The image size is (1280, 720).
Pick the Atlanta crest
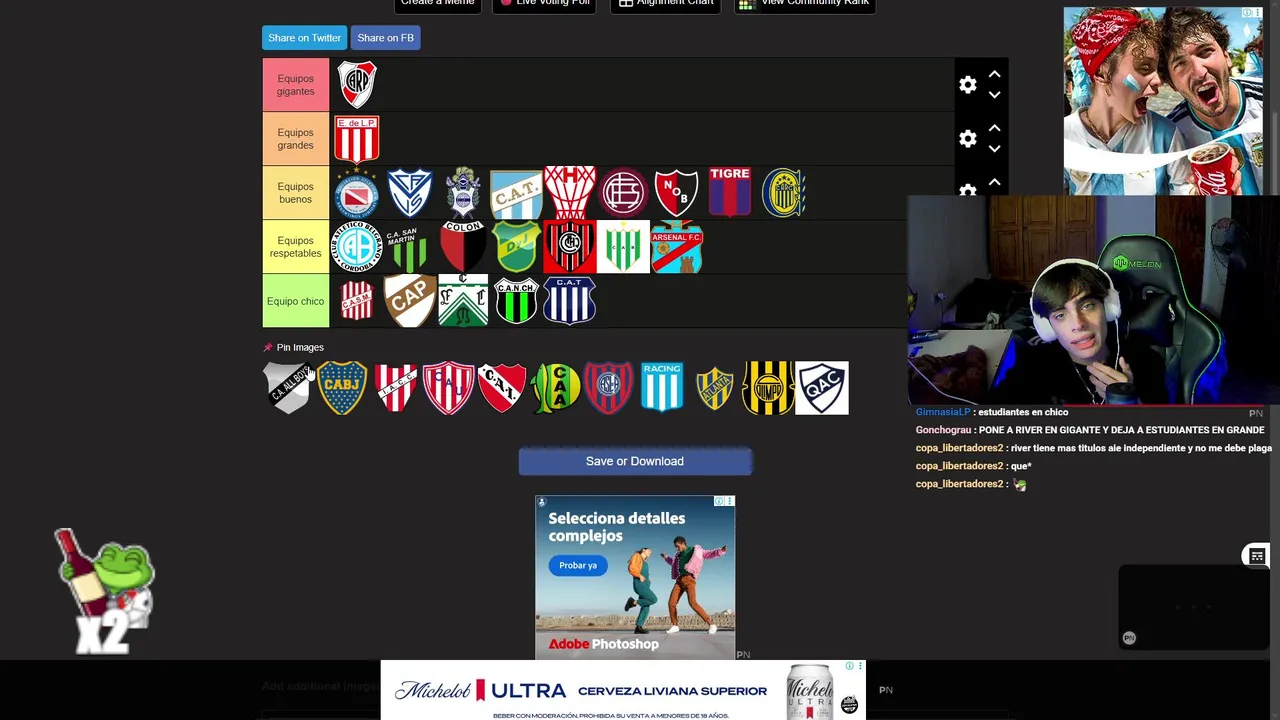tap(715, 388)
